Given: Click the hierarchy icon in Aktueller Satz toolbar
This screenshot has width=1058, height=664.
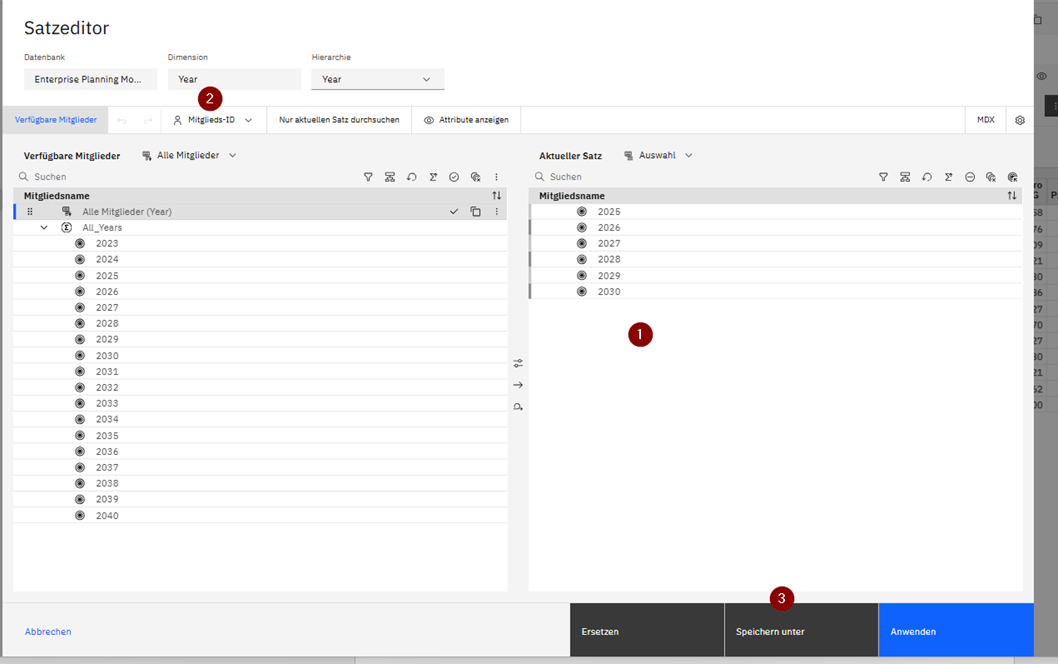Looking at the screenshot, I should (x=905, y=177).
